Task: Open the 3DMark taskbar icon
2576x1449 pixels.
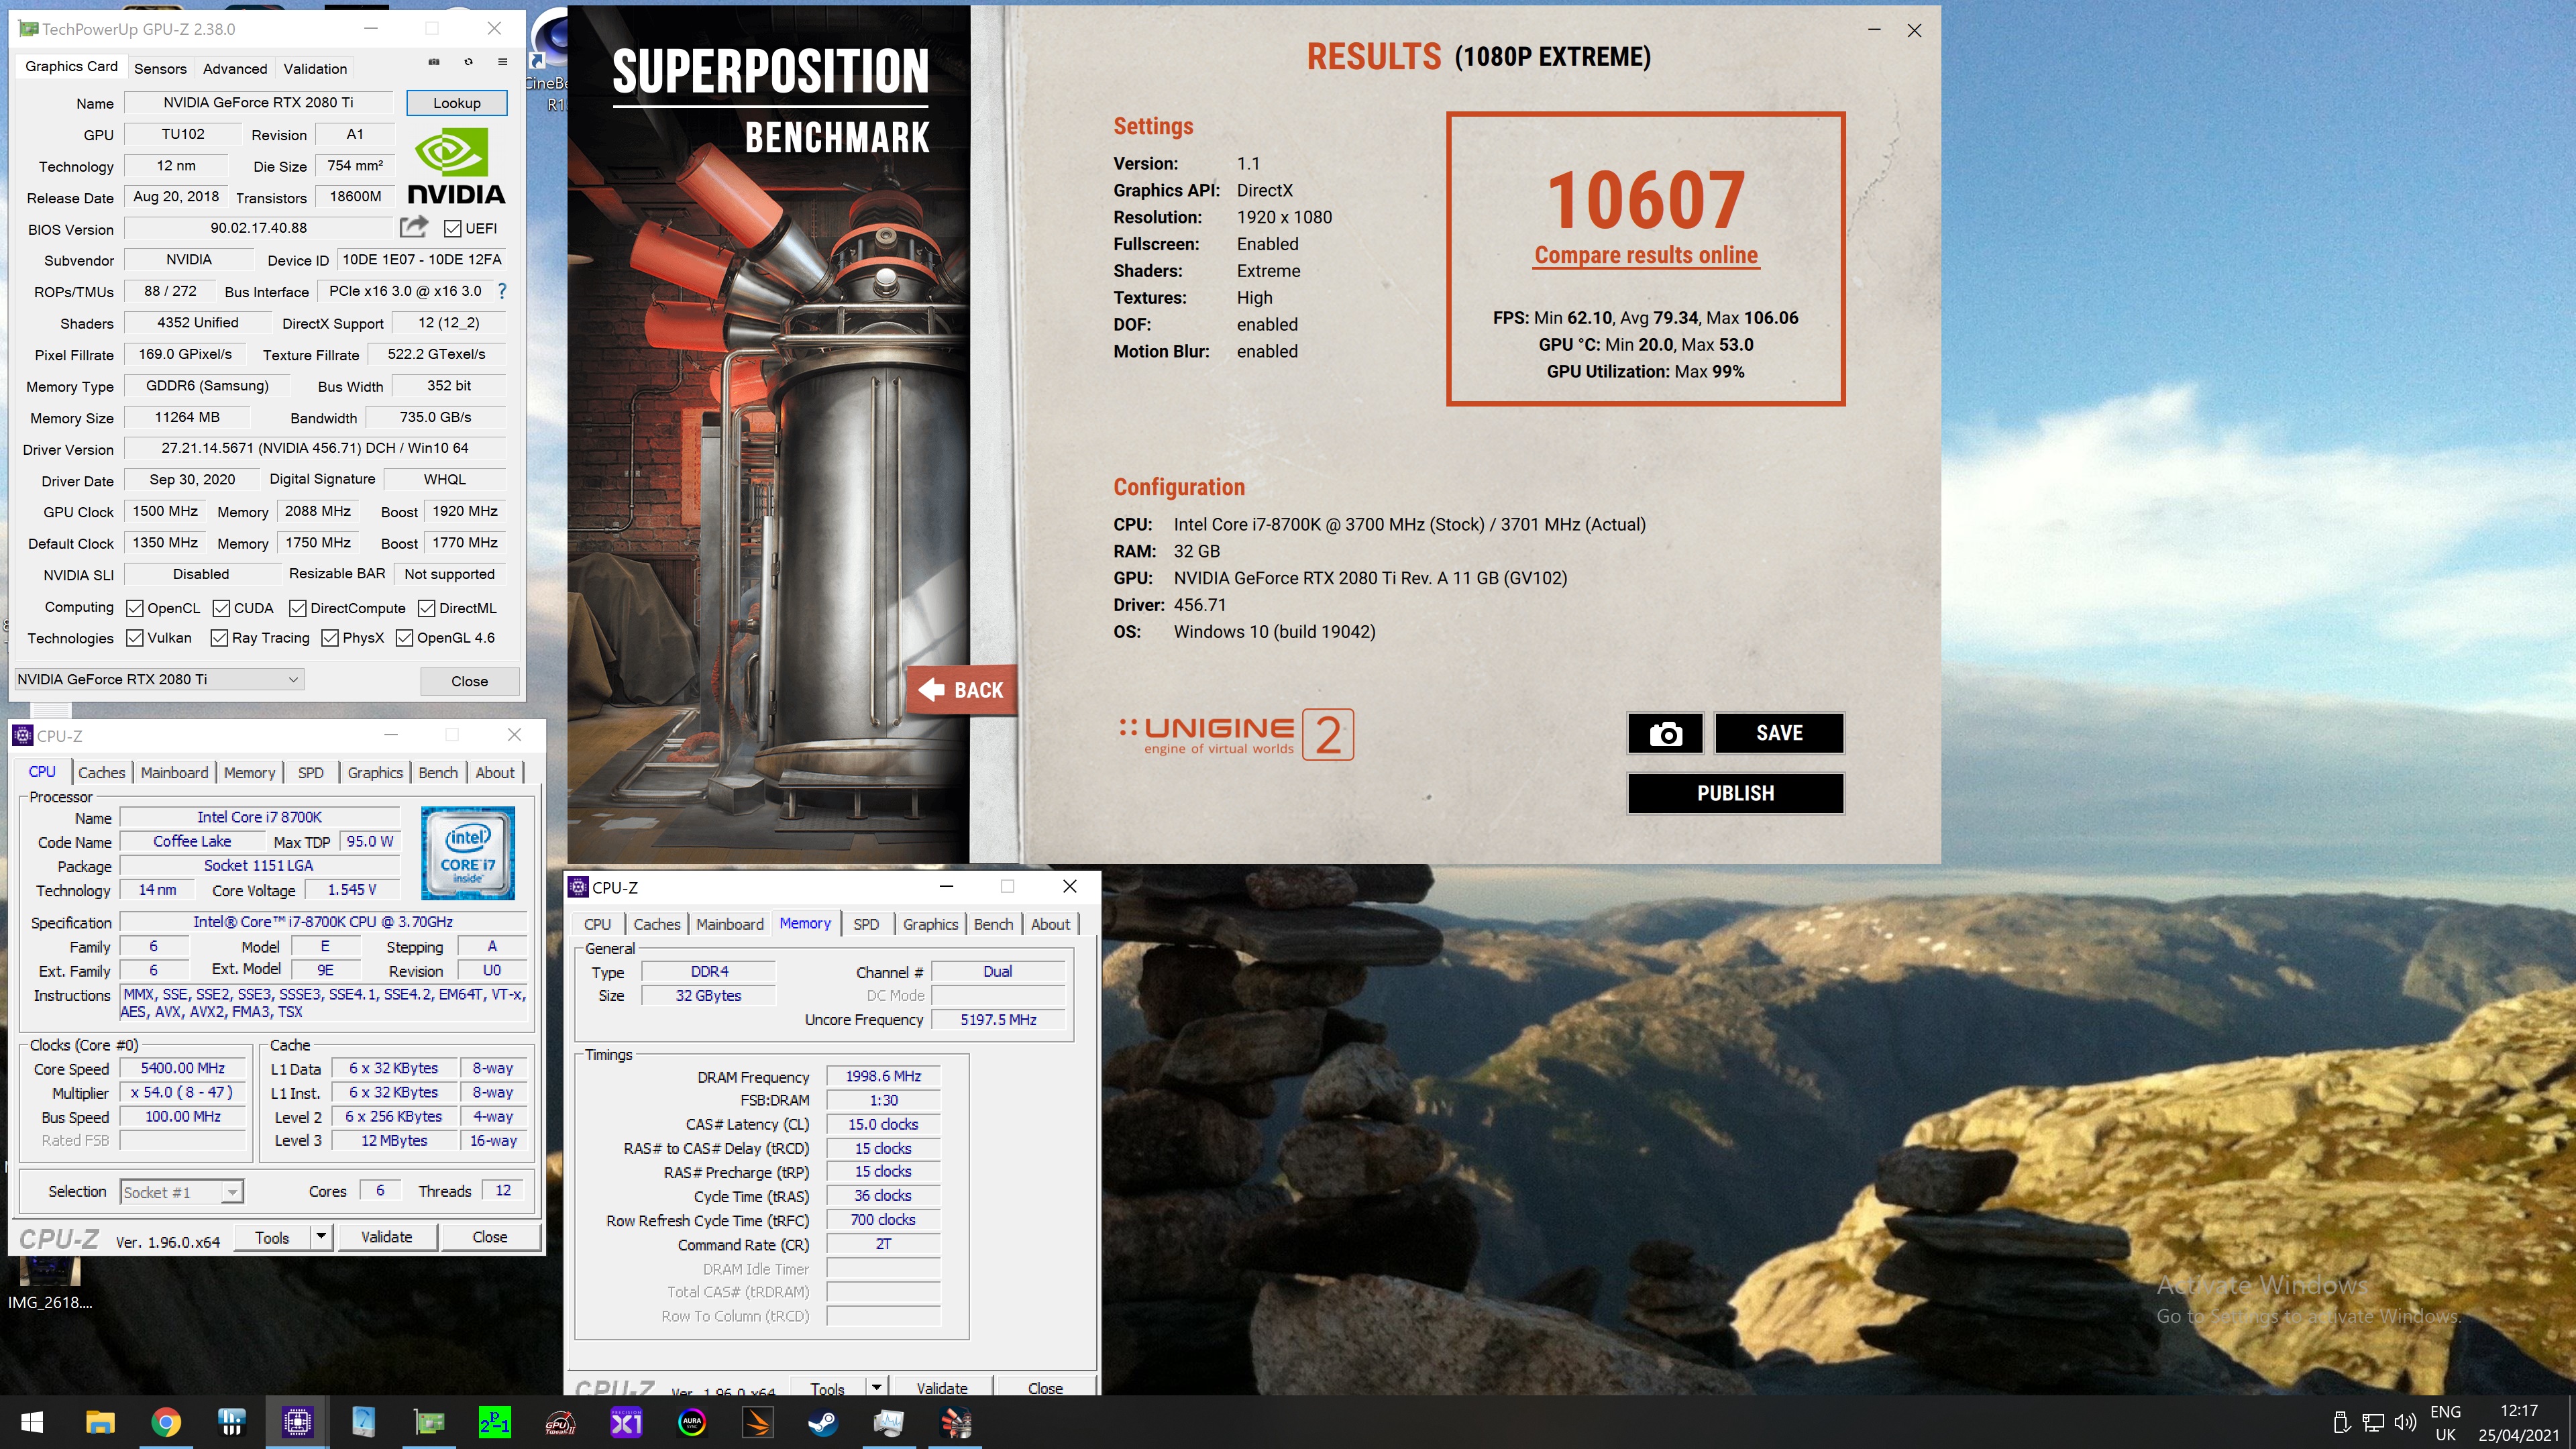Action: pyautogui.click(x=757, y=1422)
